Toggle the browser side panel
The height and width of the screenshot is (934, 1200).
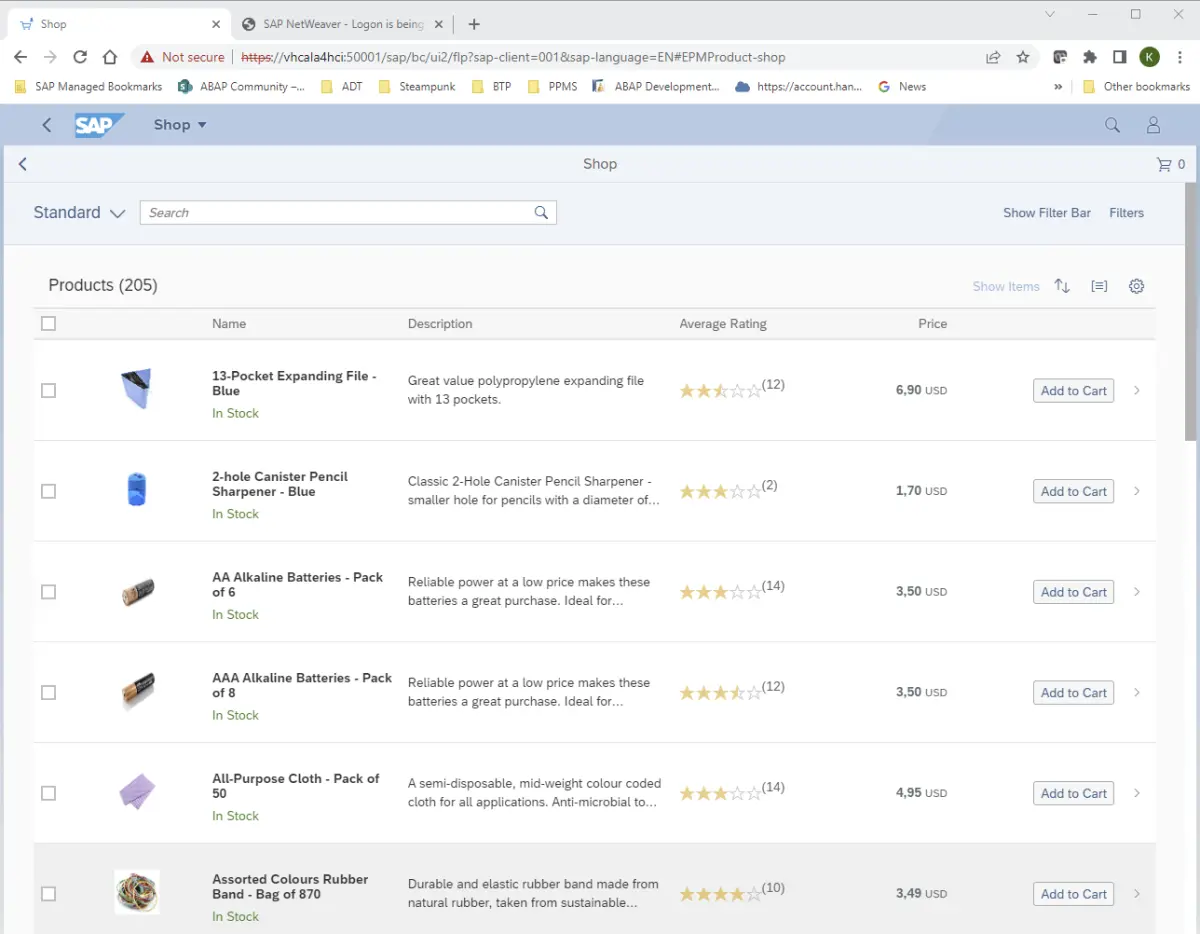pyautogui.click(x=1120, y=57)
